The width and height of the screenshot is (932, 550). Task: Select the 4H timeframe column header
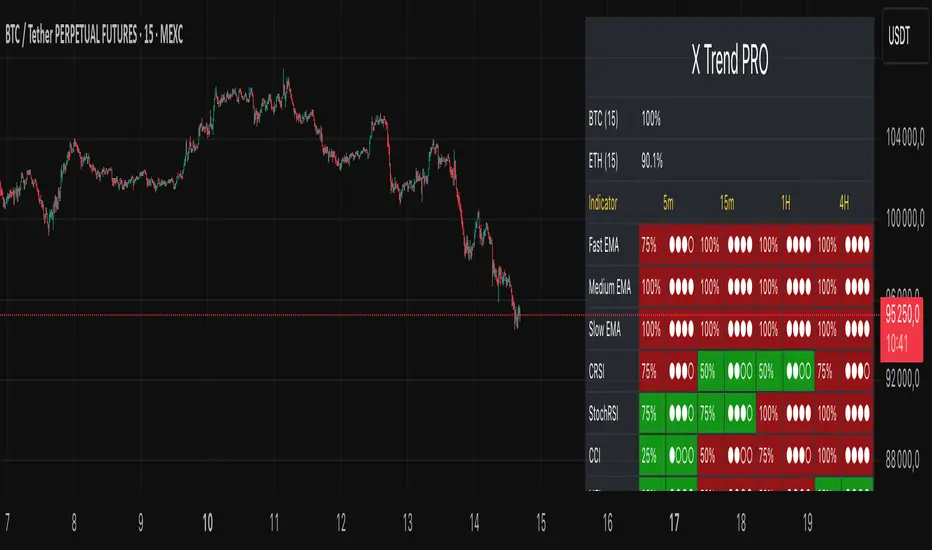tap(844, 203)
